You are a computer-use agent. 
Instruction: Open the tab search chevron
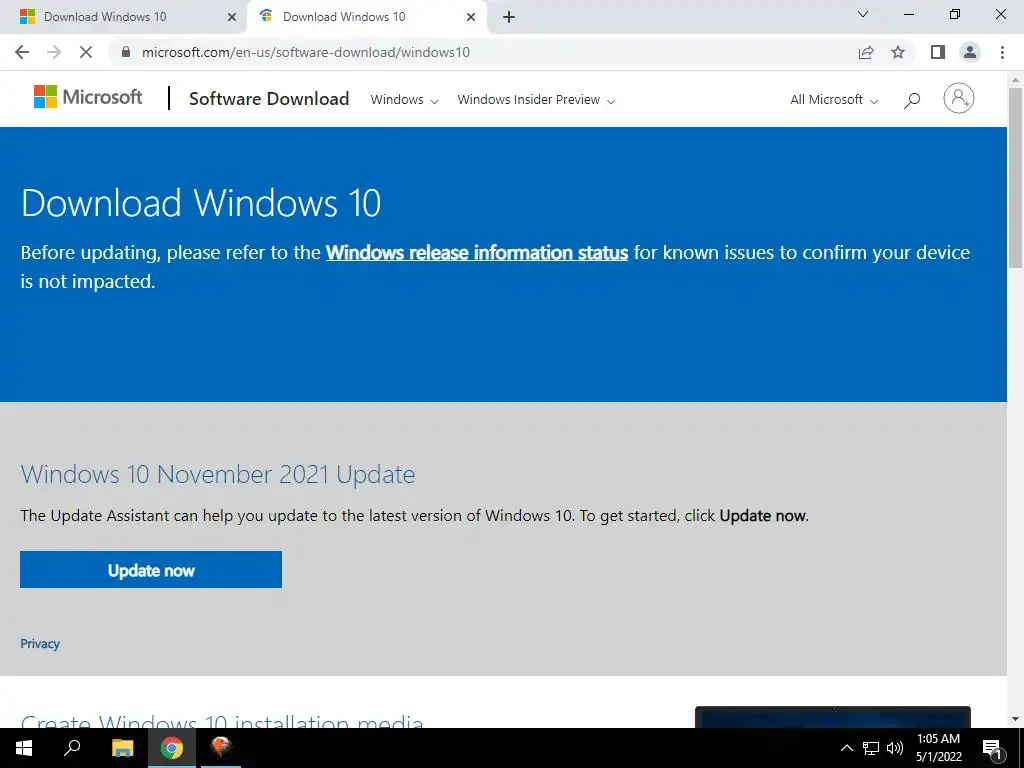(863, 14)
